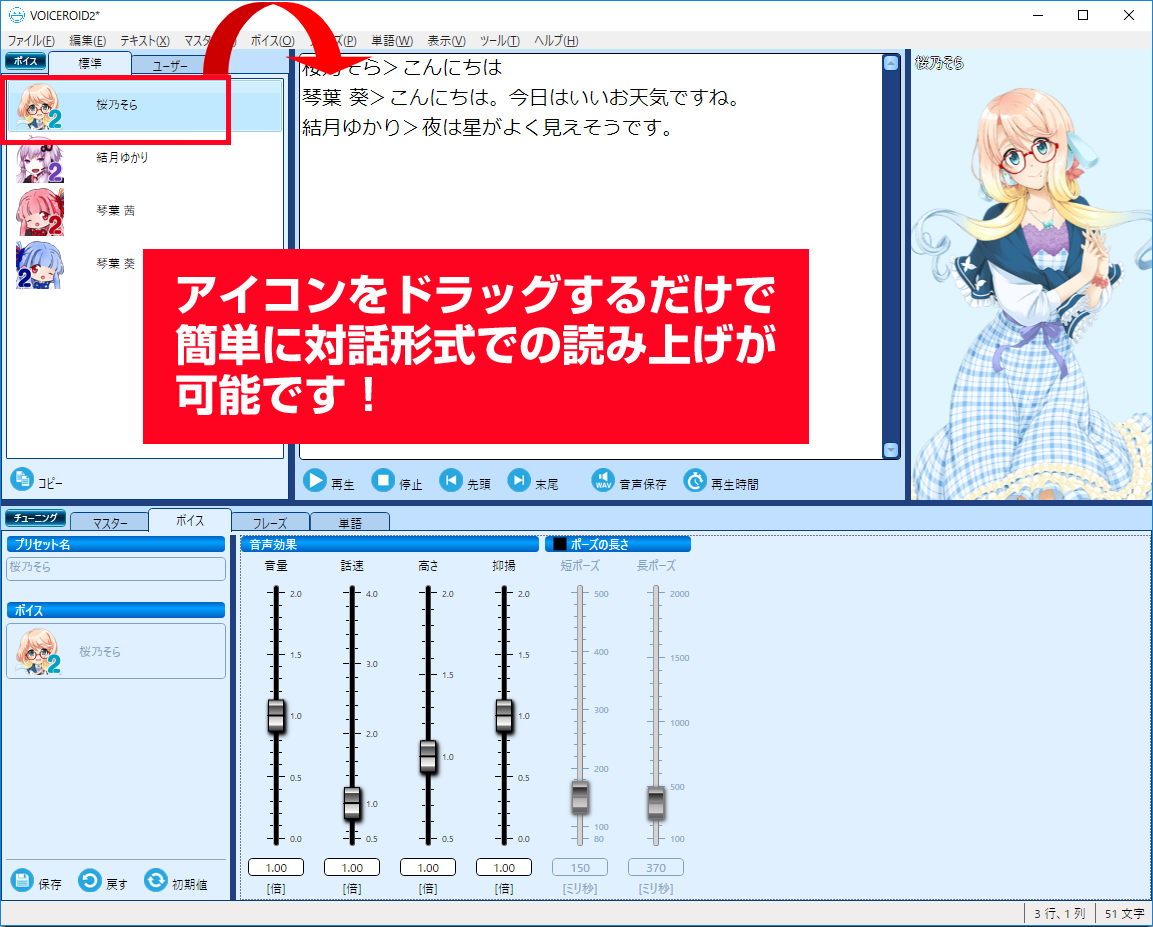Click the 音量 value box under its slider
Screen dimensions: 1153x927
click(276, 867)
